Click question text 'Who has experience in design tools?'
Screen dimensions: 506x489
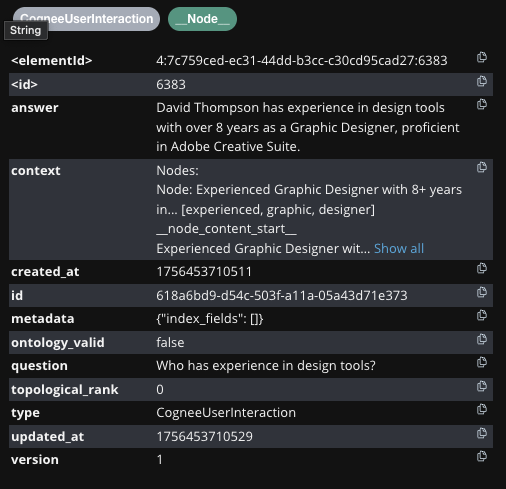pyautogui.click(x=266, y=366)
